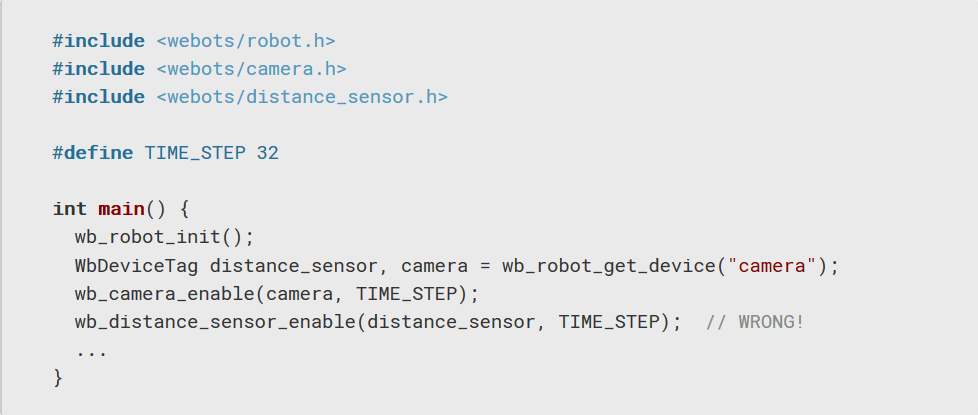The height and width of the screenshot is (415, 978).
Task: Click the closing curly brace of main
Action: click(x=58, y=378)
